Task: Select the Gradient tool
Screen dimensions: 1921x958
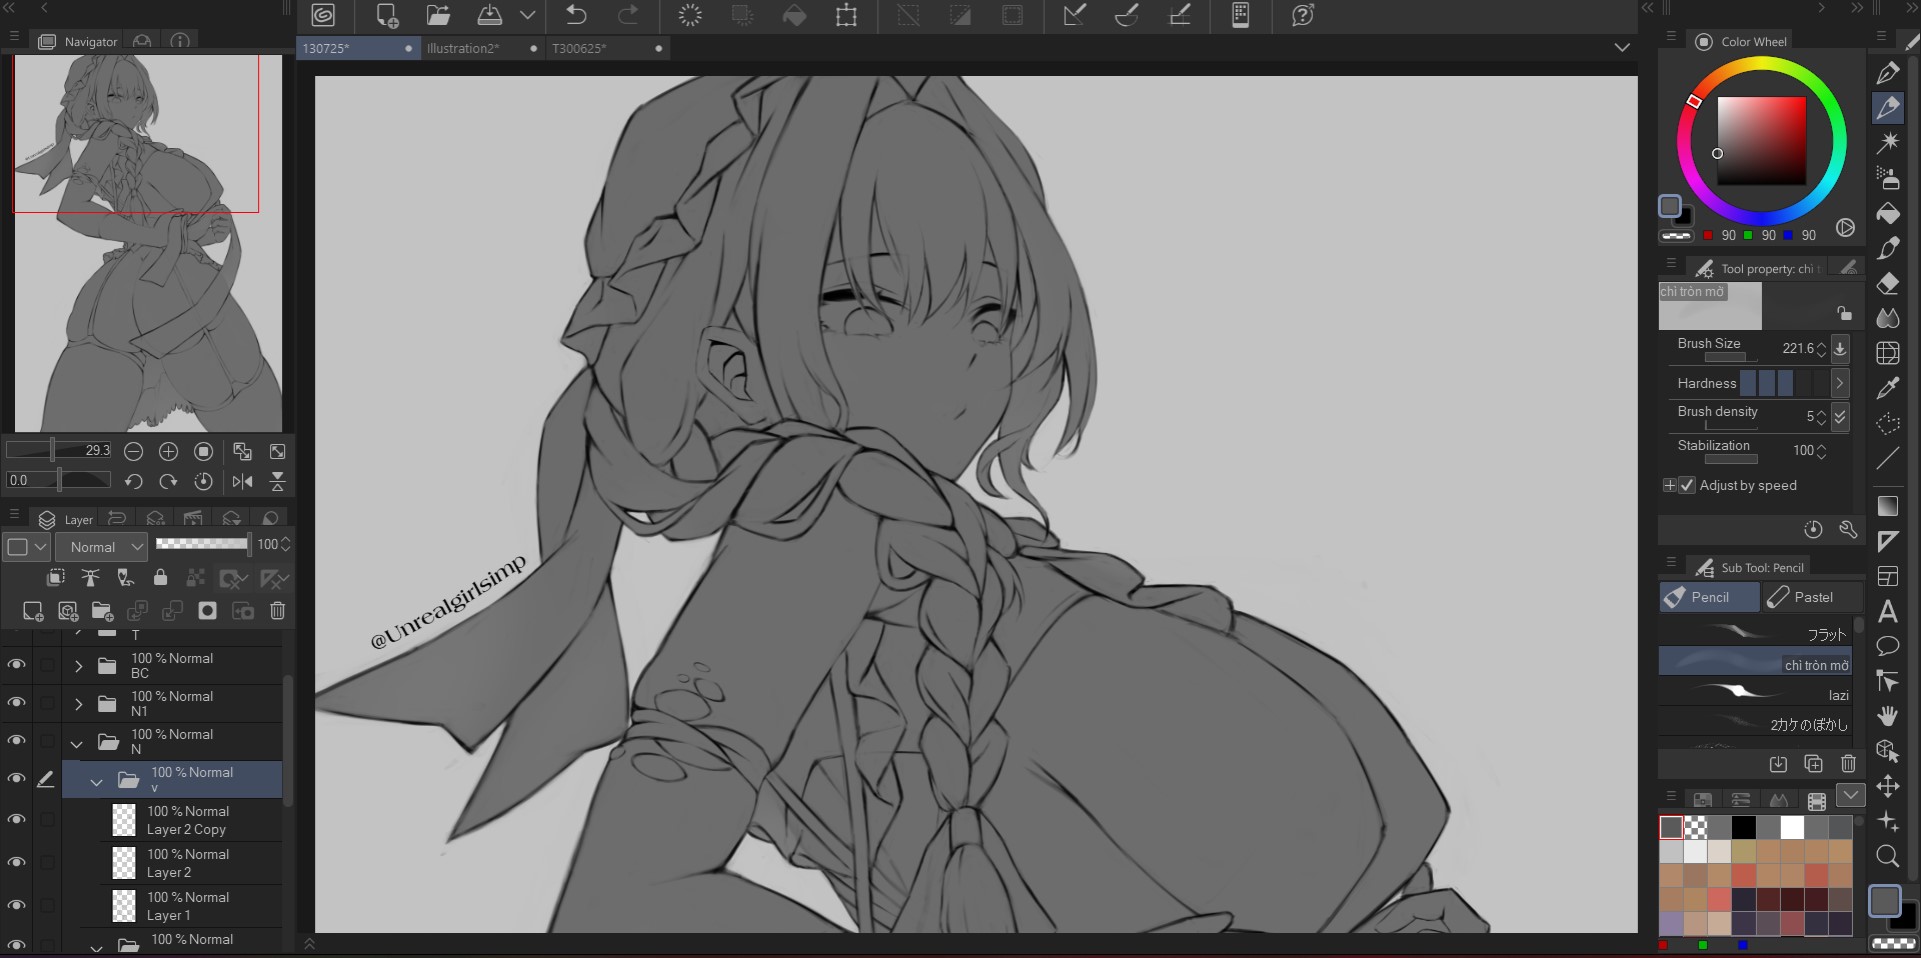Action: 1888,506
